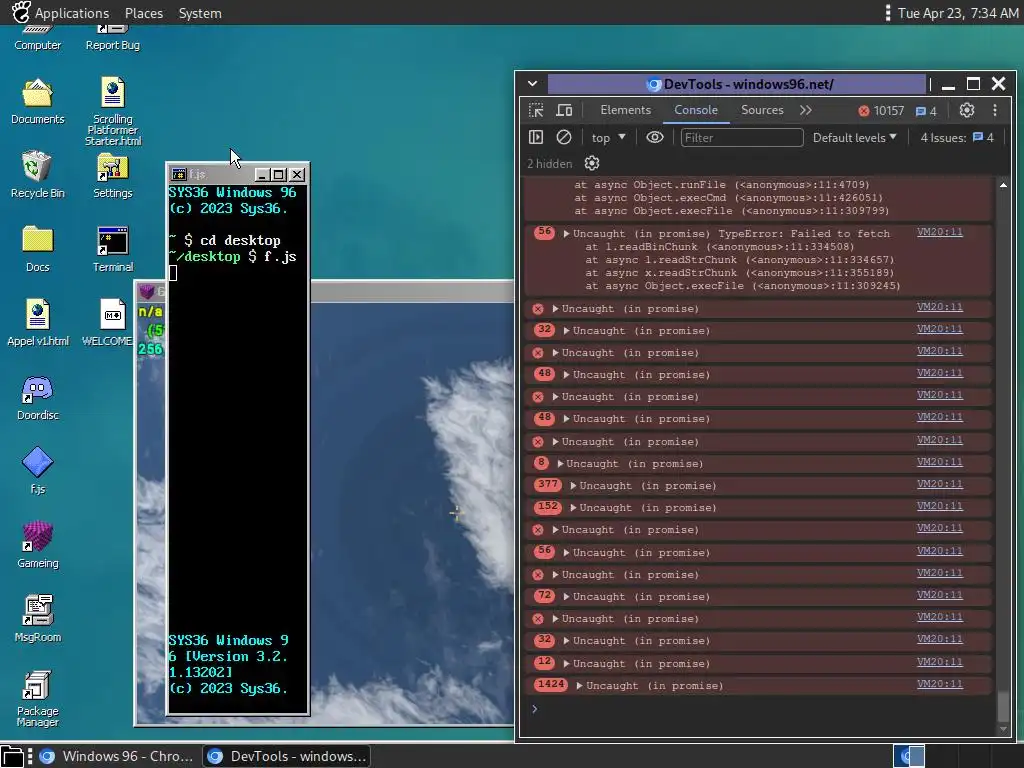This screenshot has height=768, width=1024.
Task: Open the Recycle Bin icon
Action: [37, 174]
